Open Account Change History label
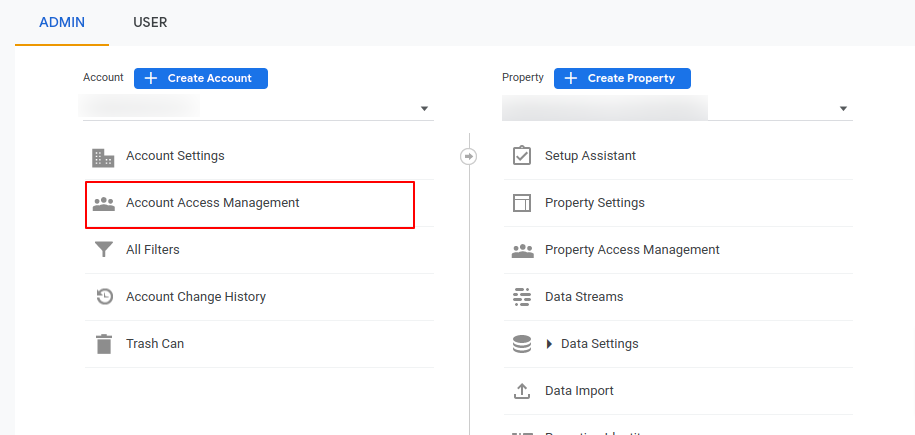The width and height of the screenshot is (915, 435). (195, 297)
